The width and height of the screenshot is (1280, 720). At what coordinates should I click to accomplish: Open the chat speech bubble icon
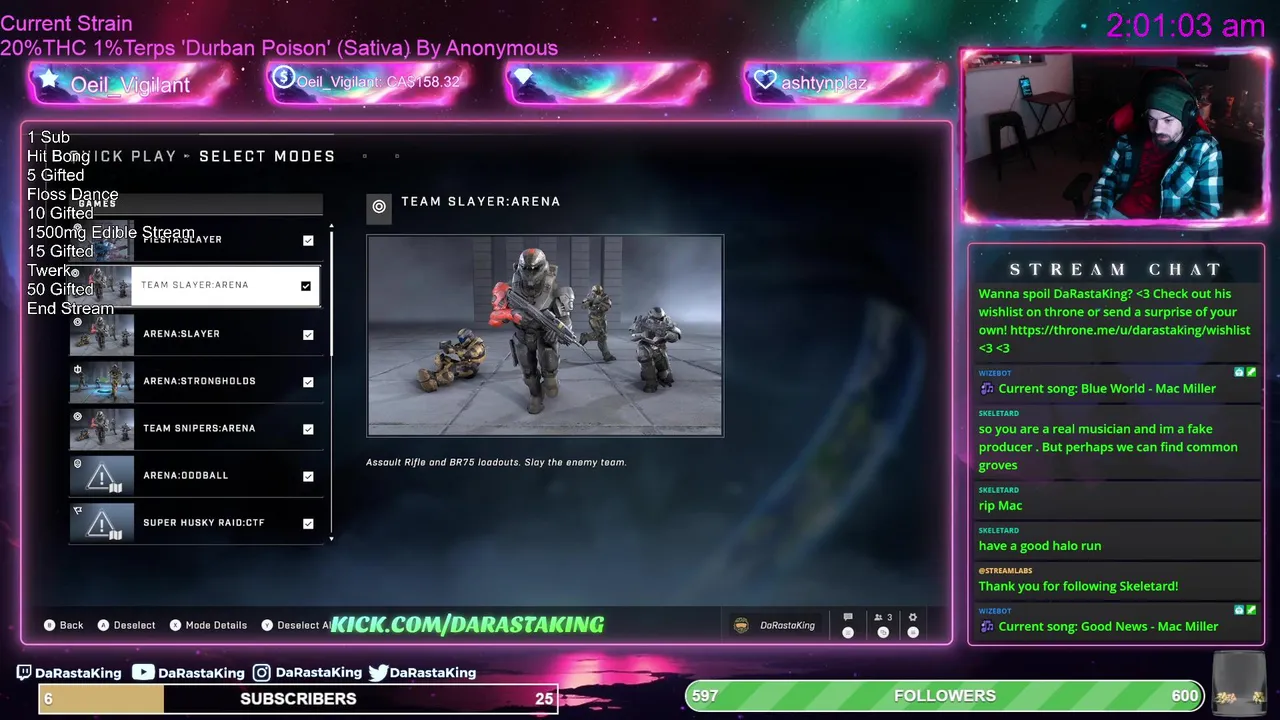[848, 618]
